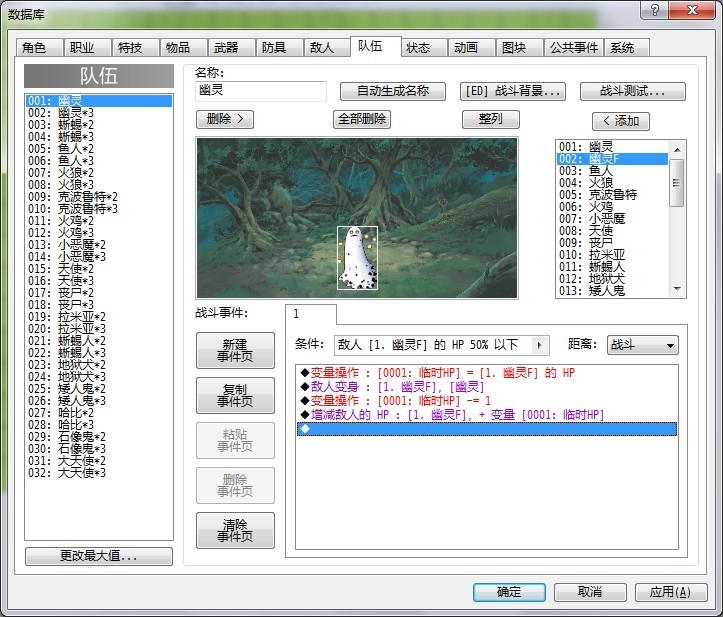Open the [ED] 战斗背景 dialog

pos(513,91)
